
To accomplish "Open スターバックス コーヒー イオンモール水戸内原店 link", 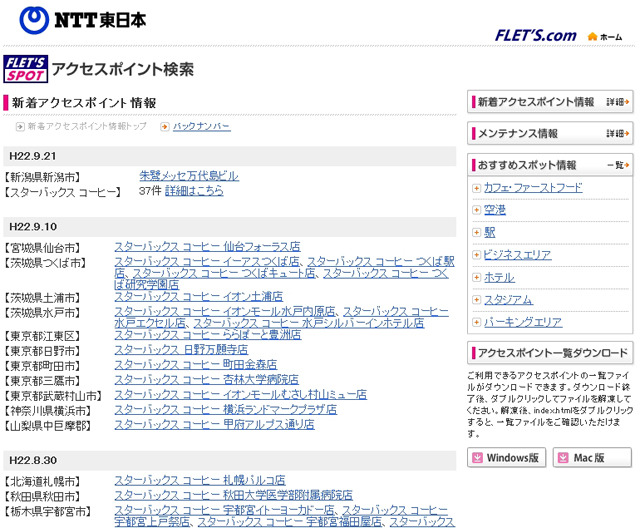I will tap(225, 312).
